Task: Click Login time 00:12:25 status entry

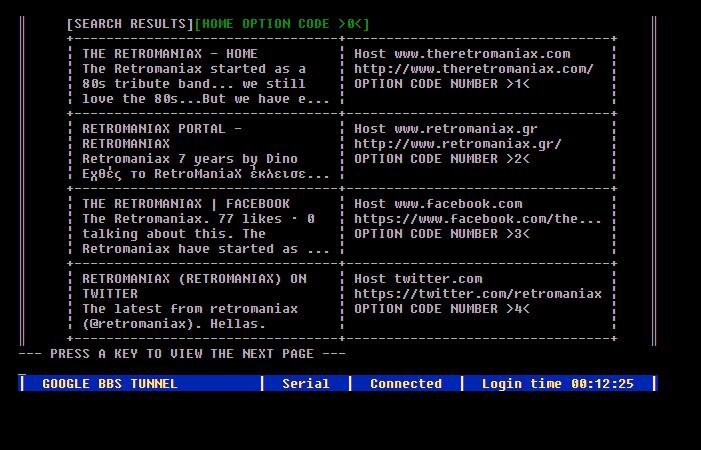Action: (557, 384)
